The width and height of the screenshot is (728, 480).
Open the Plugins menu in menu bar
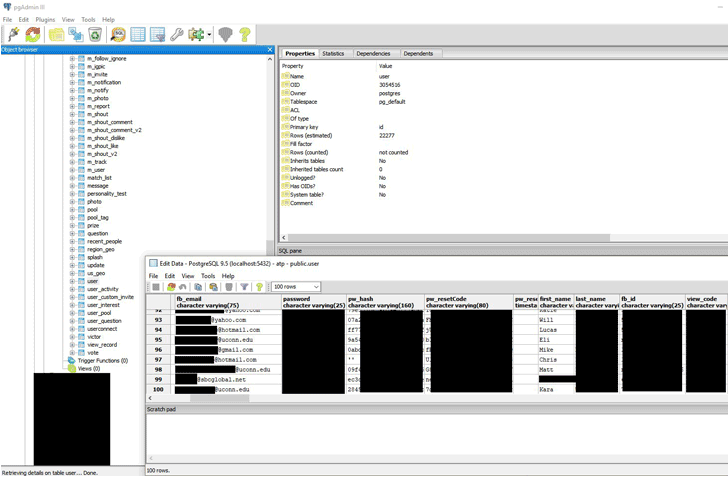tap(45, 19)
